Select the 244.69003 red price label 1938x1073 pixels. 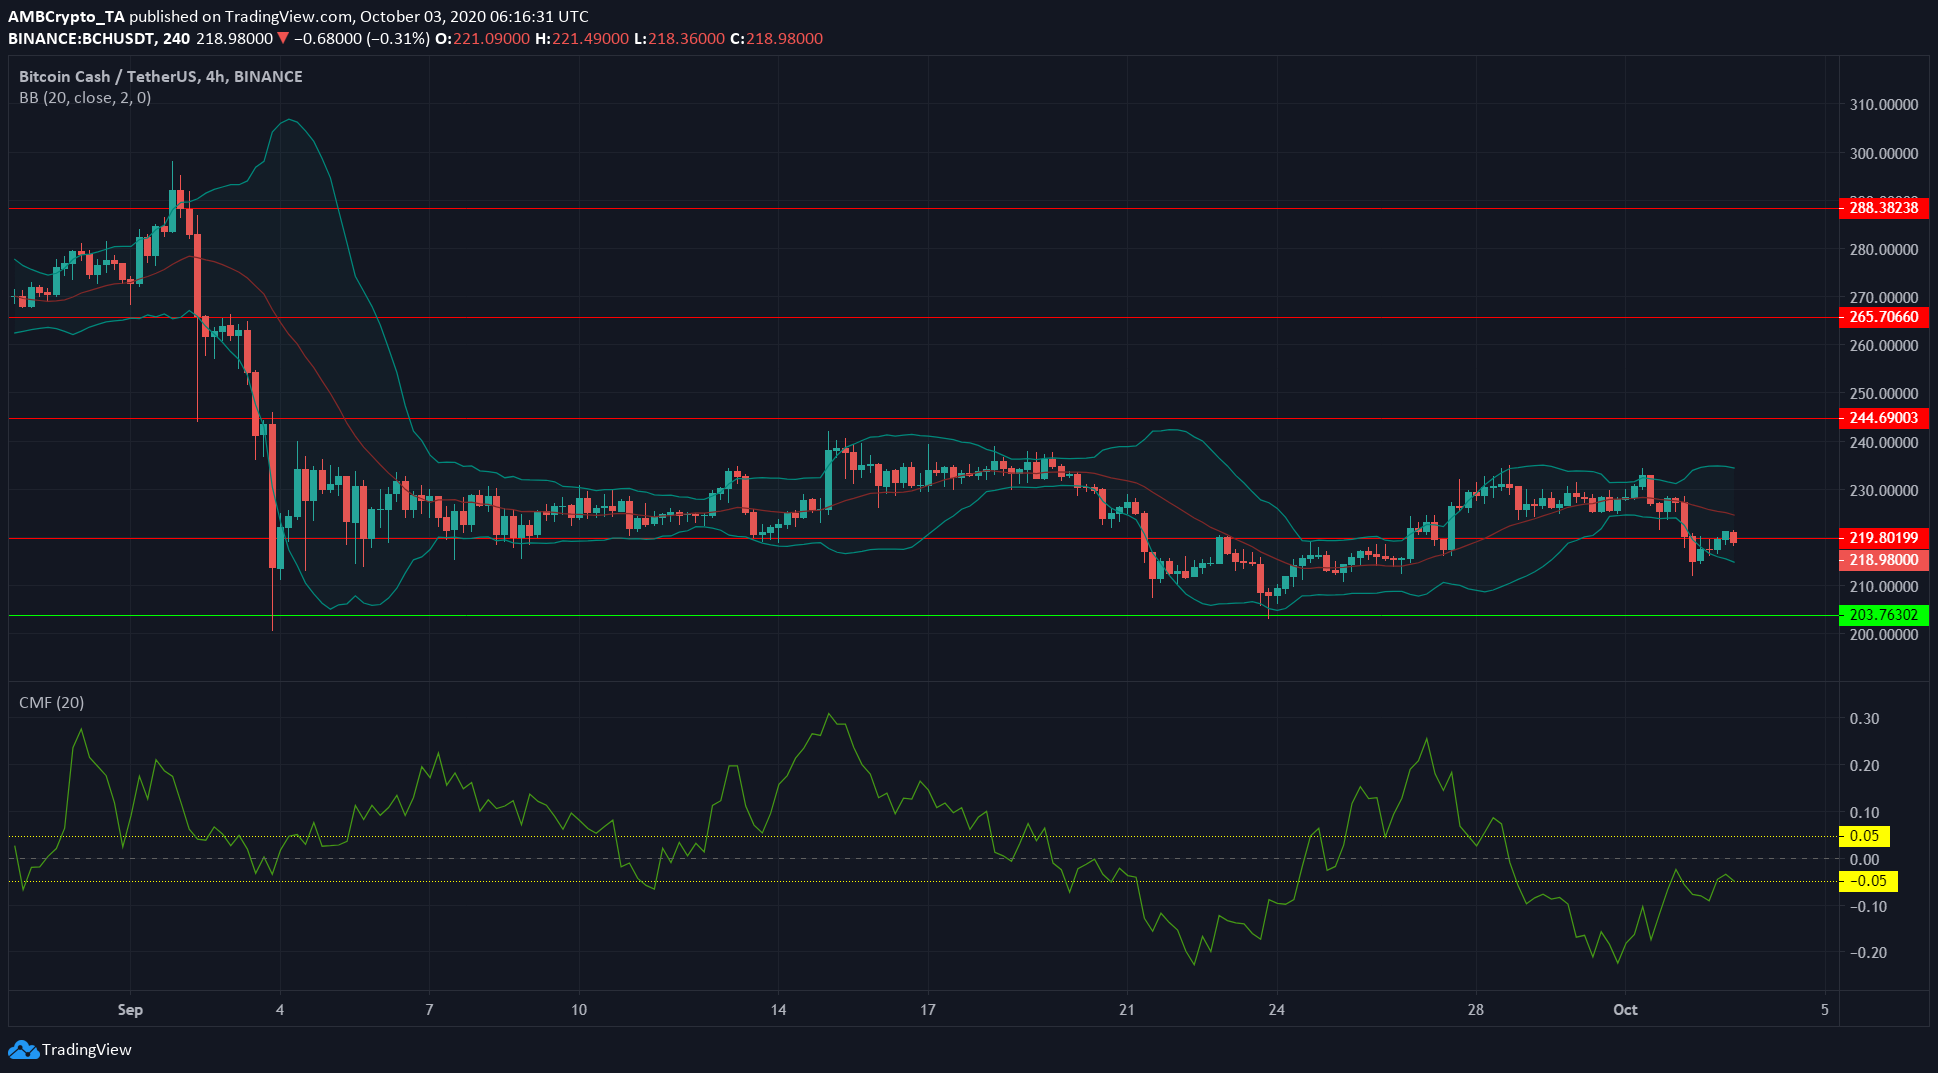tap(1884, 418)
